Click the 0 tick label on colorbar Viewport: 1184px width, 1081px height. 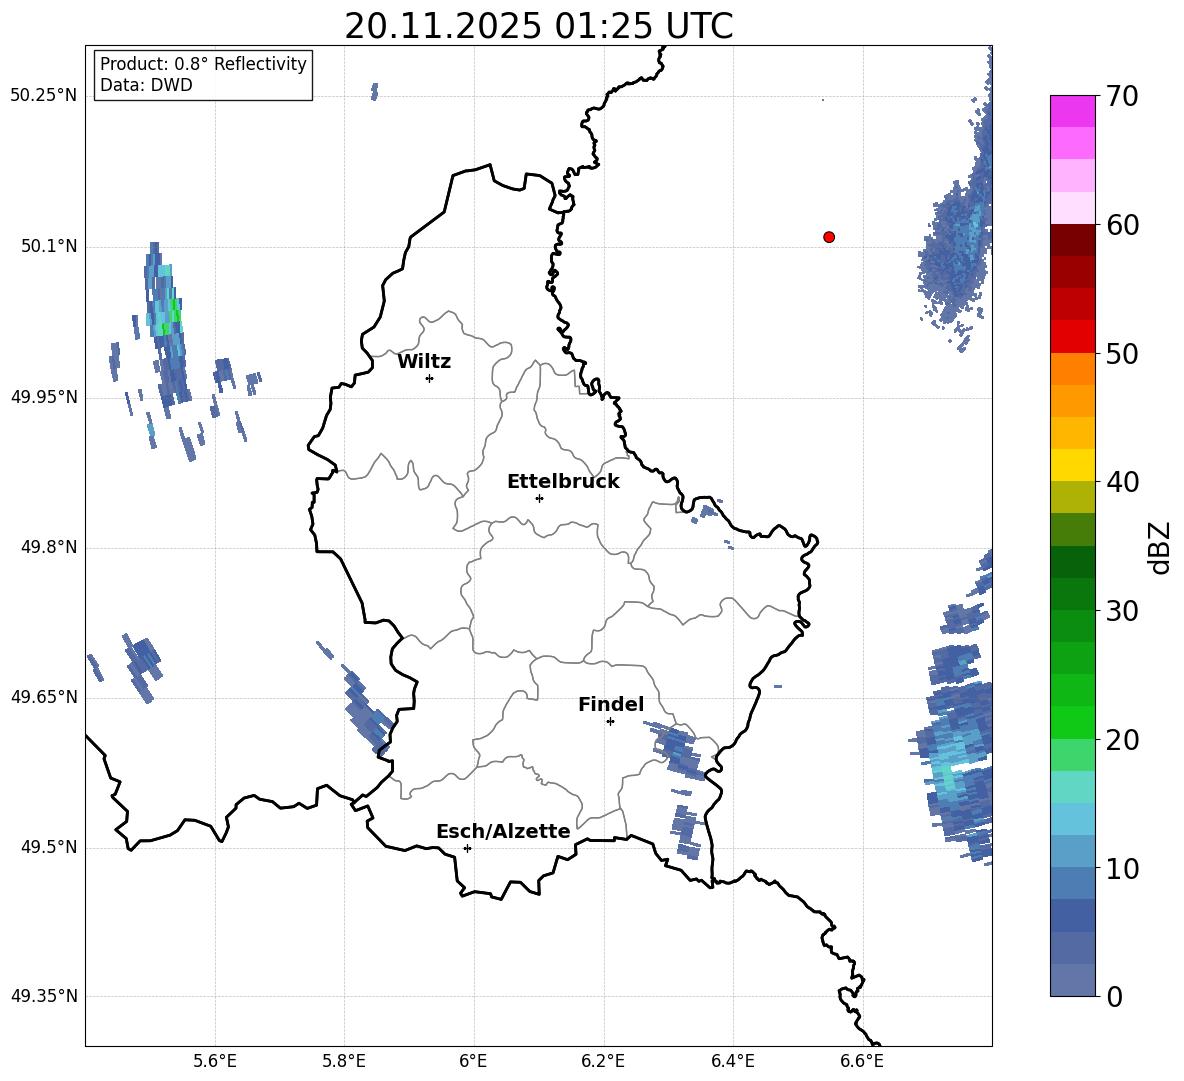pos(1114,996)
